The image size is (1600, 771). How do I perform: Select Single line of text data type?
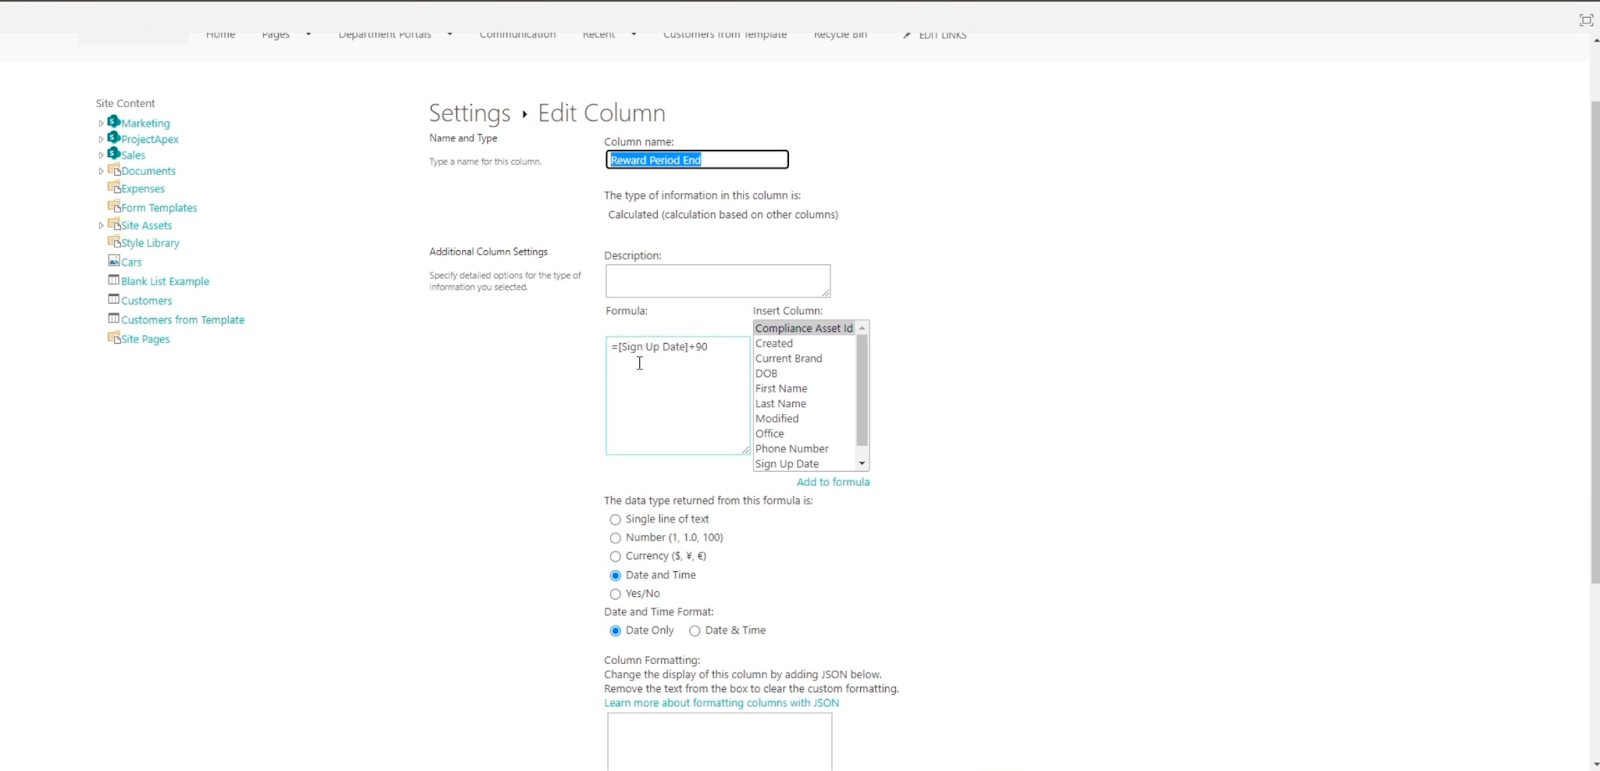[x=615, y=520]
